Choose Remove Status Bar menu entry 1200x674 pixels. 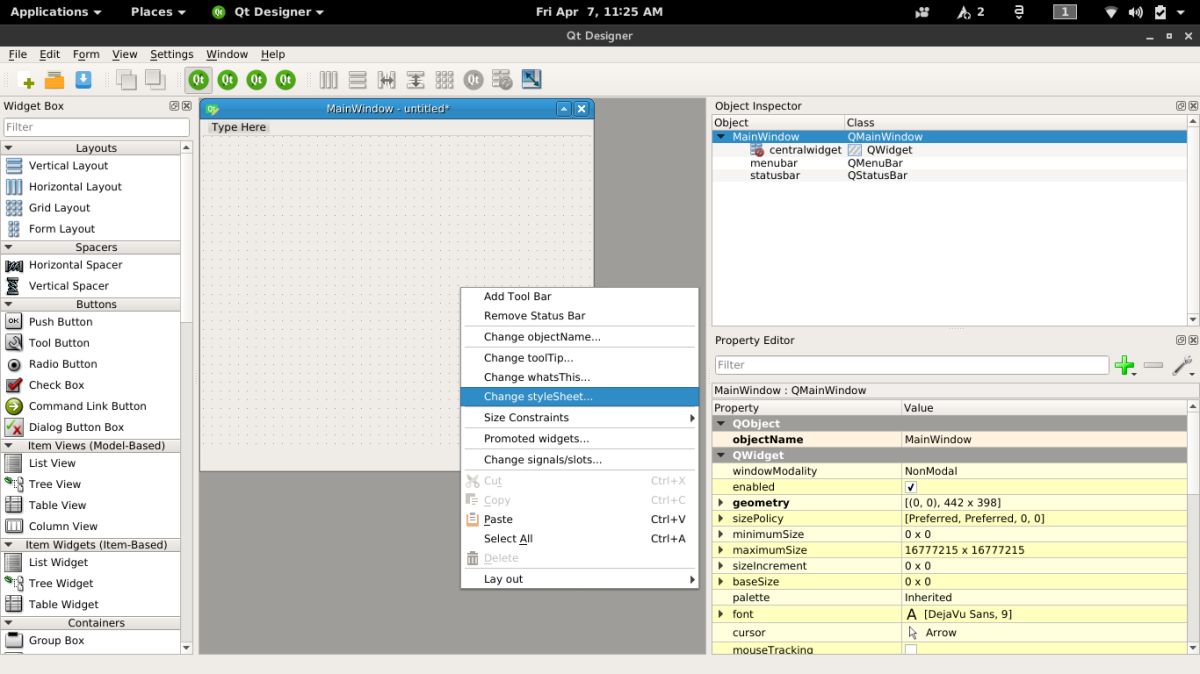coord(579,316)
